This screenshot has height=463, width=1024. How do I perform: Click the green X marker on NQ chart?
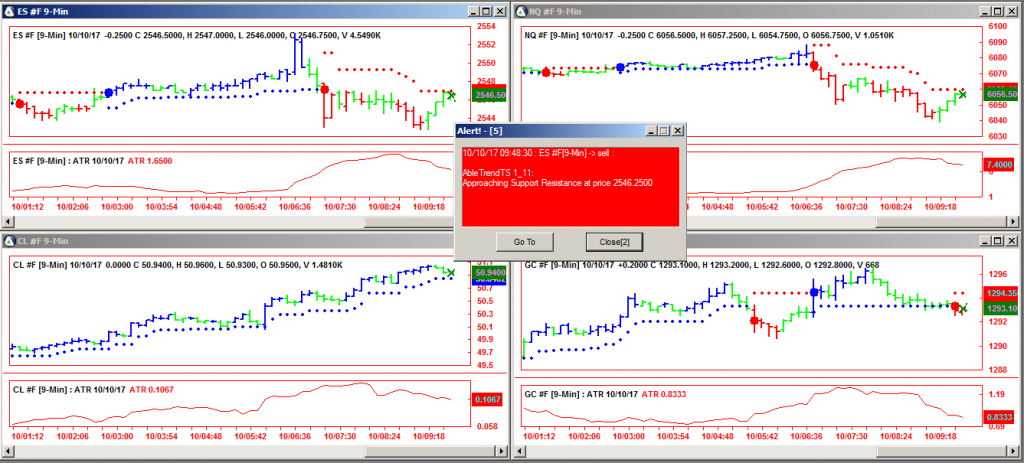(x=963, y=95)
